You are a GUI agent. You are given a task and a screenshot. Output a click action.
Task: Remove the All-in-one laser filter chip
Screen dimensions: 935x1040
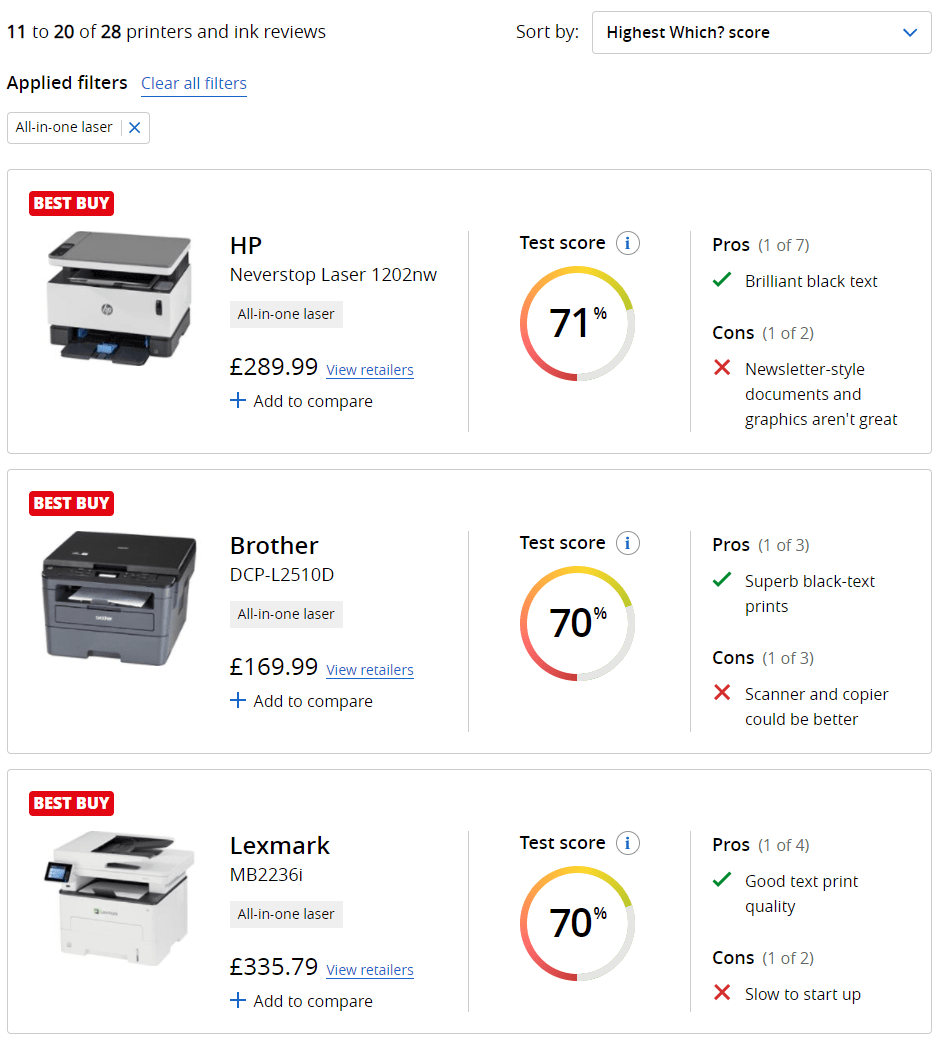(135, 128)
